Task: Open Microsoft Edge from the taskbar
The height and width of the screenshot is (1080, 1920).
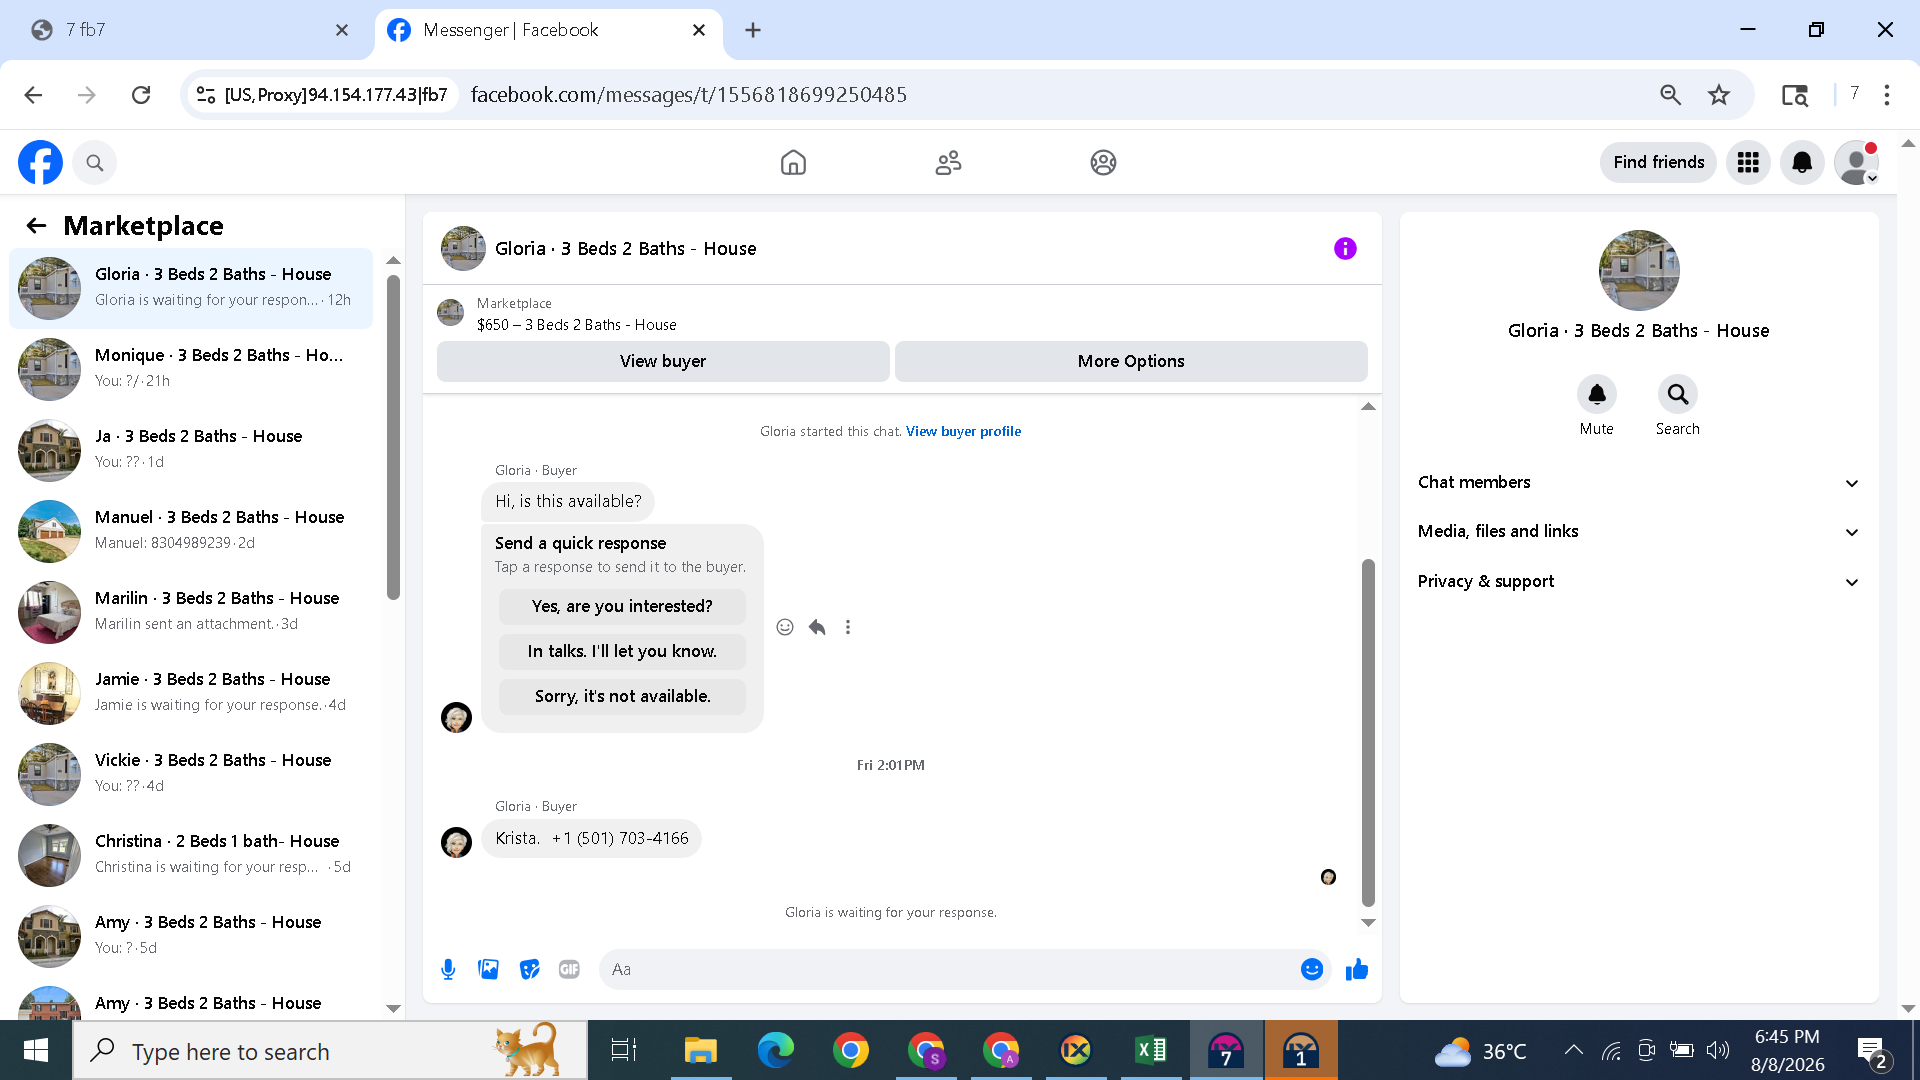Action: pyautogui.click(x=775, y=1050)
